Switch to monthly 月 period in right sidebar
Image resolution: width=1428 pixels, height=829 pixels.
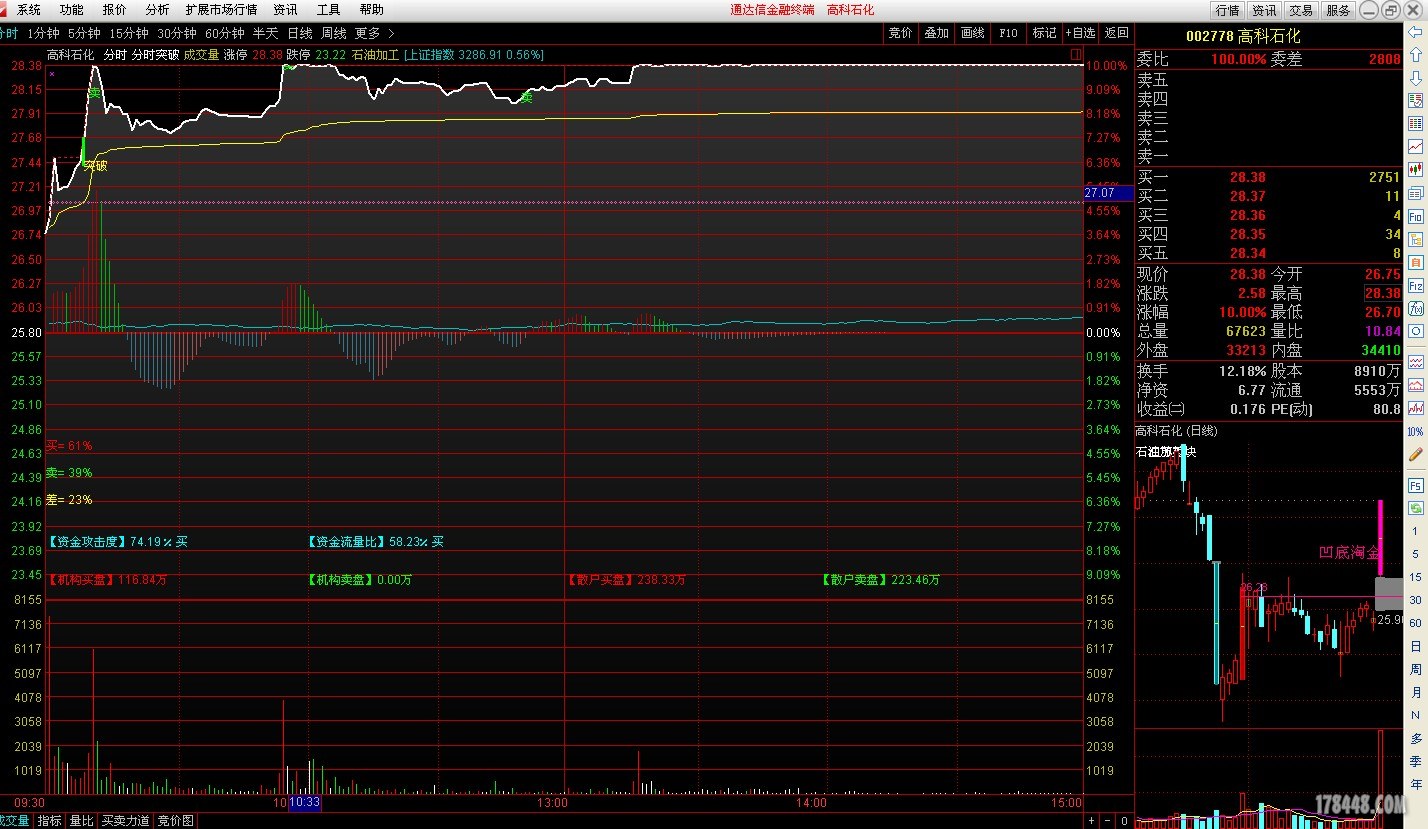click(1415, 692)
